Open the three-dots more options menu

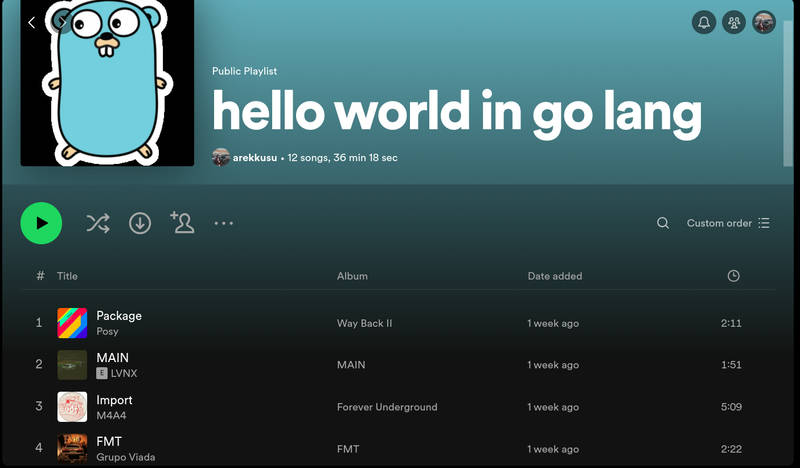223,223
